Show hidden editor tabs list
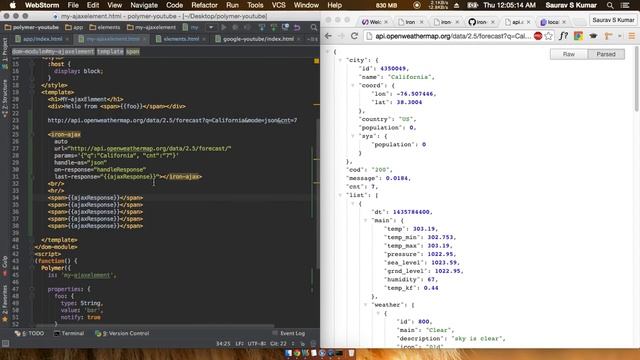 click(x=312, y=39)
